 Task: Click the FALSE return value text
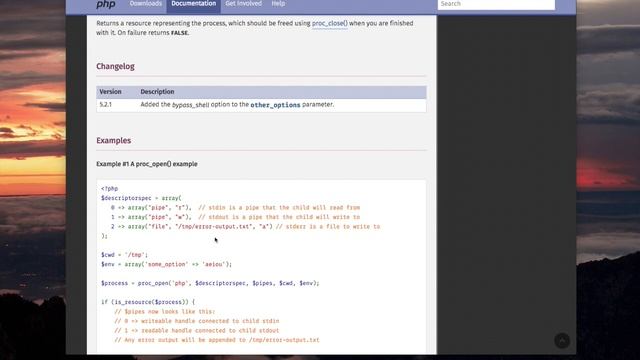[x=179, y=33]
